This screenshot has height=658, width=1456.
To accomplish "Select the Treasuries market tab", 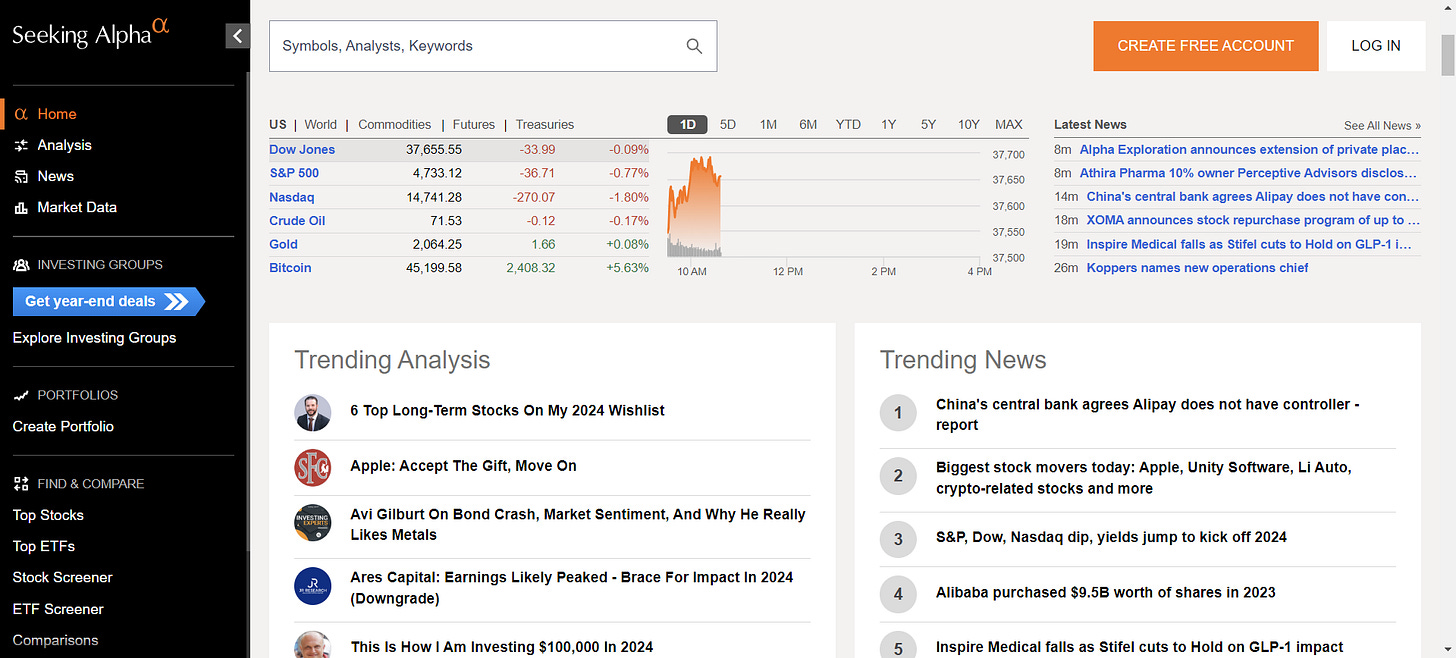I will (x=545, y=125).
